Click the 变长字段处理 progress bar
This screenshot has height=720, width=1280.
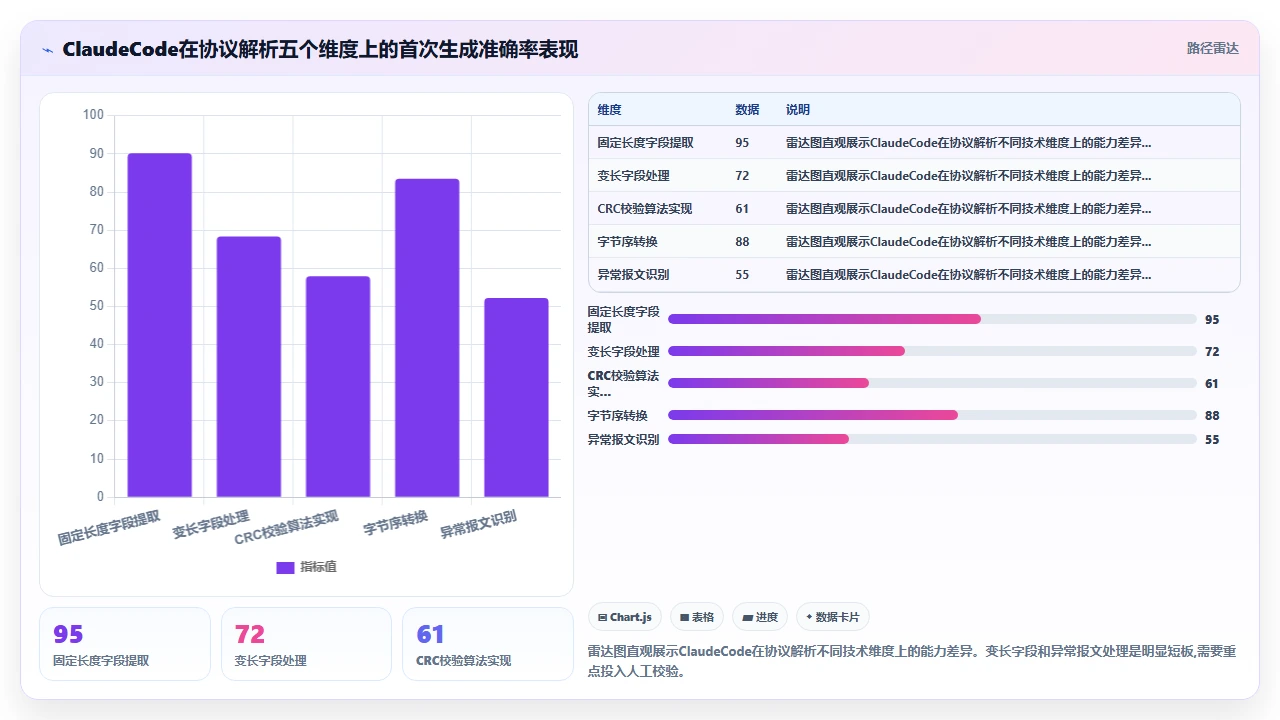point(932,351)
